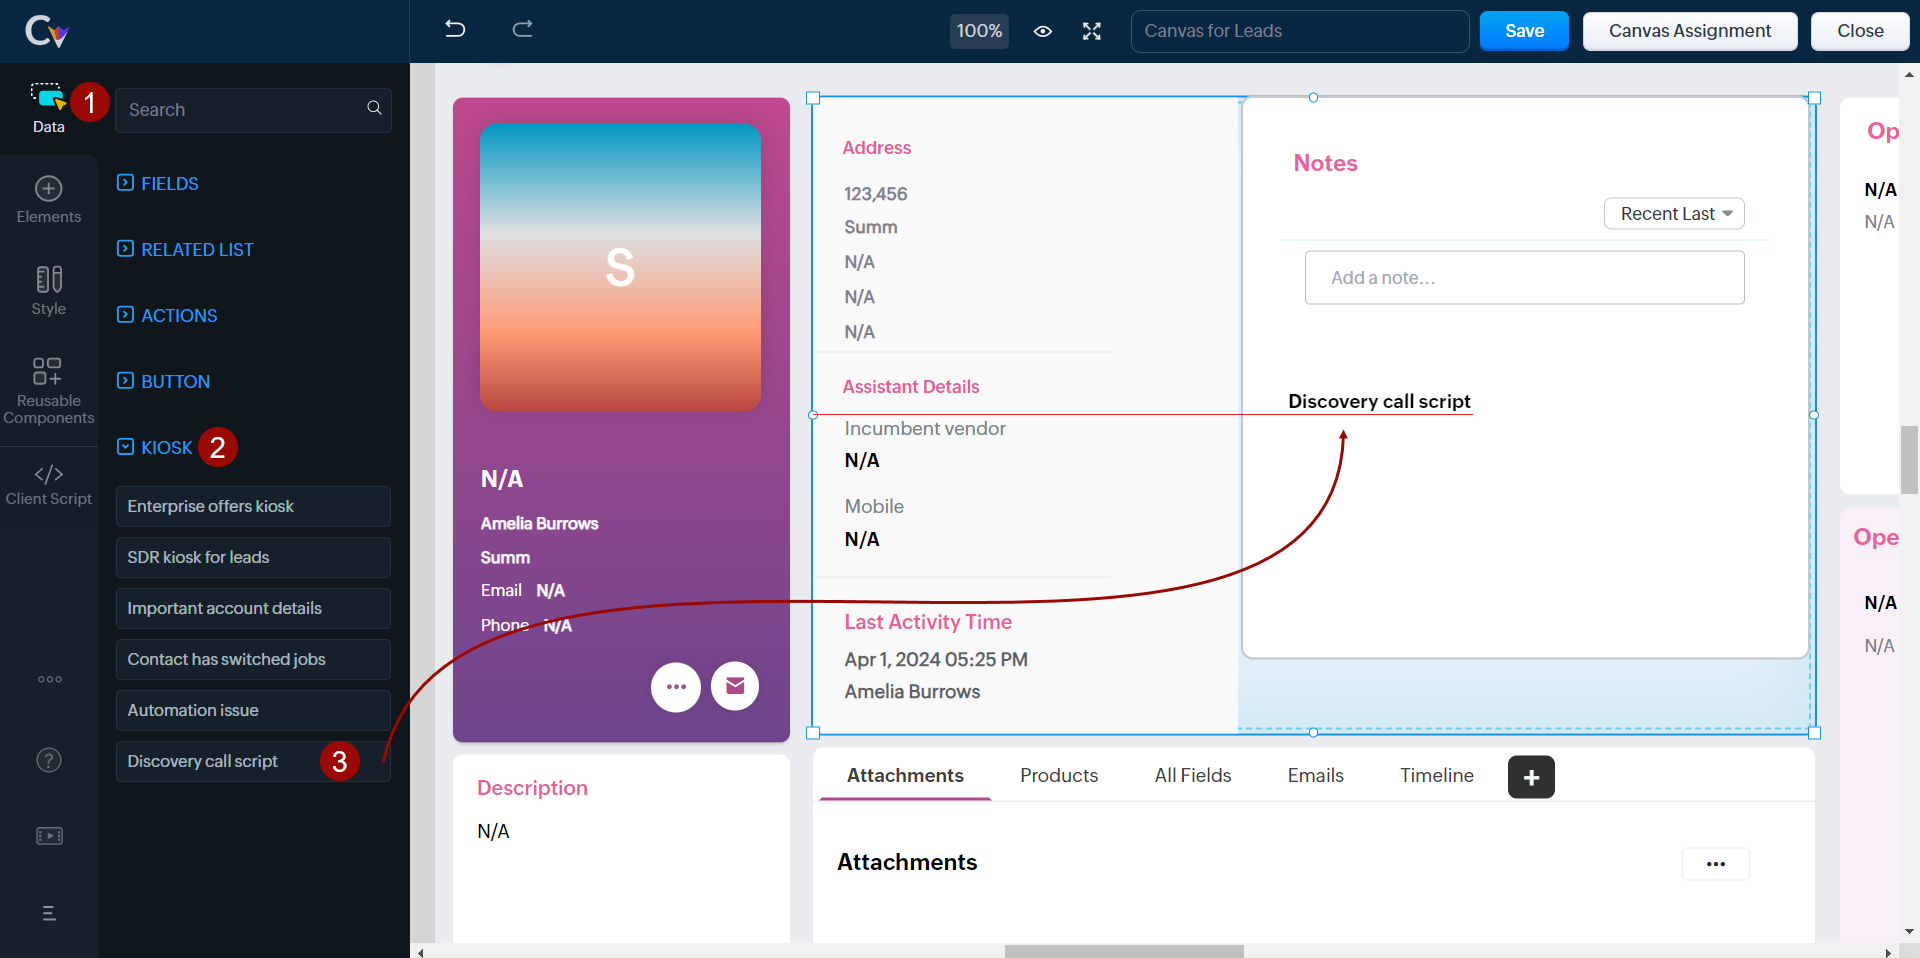This screenshot has width=1920, height=958.
Task: Open the Style panel
Action: [x=48, y=290]
